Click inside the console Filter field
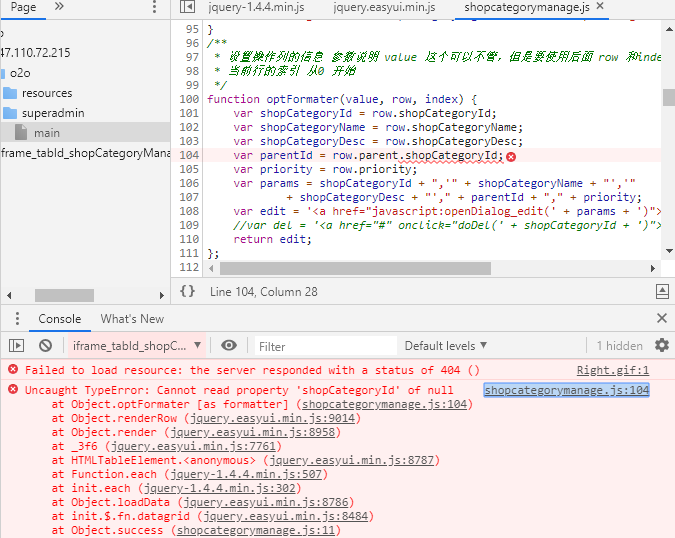 pos(325,346)
